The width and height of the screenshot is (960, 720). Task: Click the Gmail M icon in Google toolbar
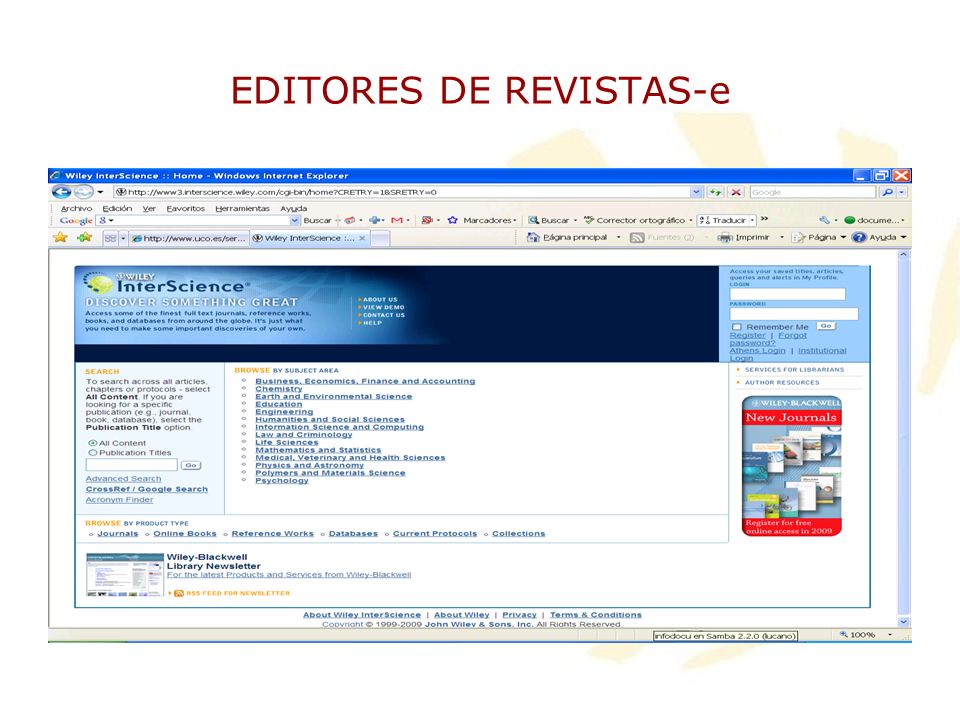coord(397,220)
